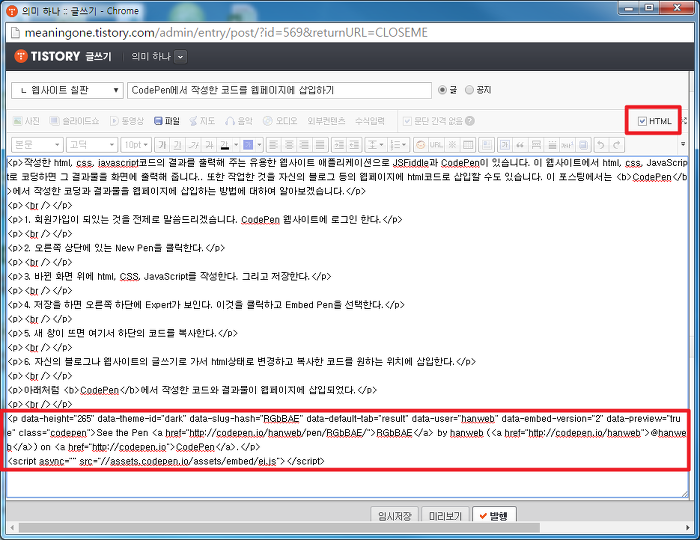This screenshot has height=540, width=700.
Task: Align text right
Action: pos(304,145)
